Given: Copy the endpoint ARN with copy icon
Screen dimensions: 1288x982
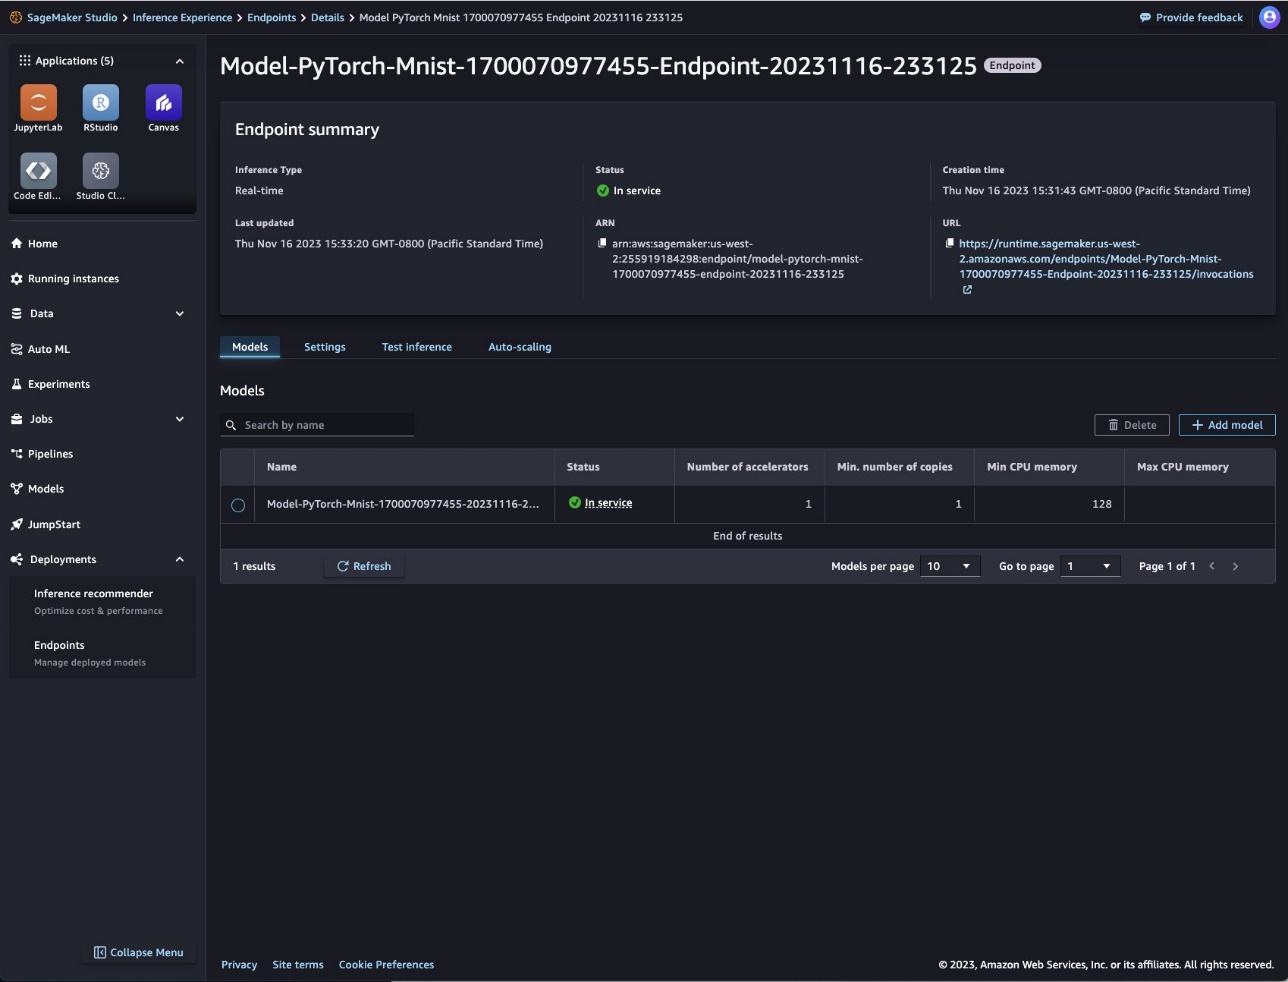Looking at the screenshot, I should click(x=602, y=243).
